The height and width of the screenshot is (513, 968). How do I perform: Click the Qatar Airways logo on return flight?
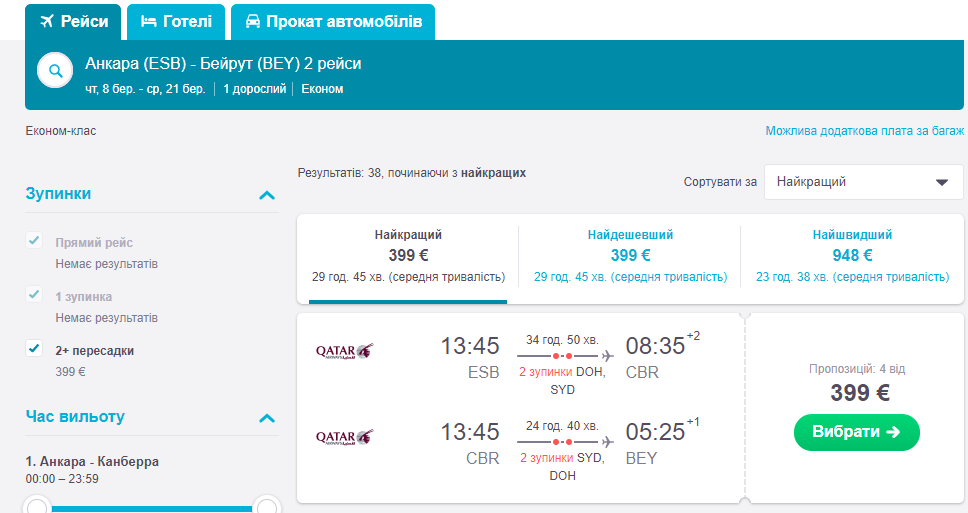344,437
